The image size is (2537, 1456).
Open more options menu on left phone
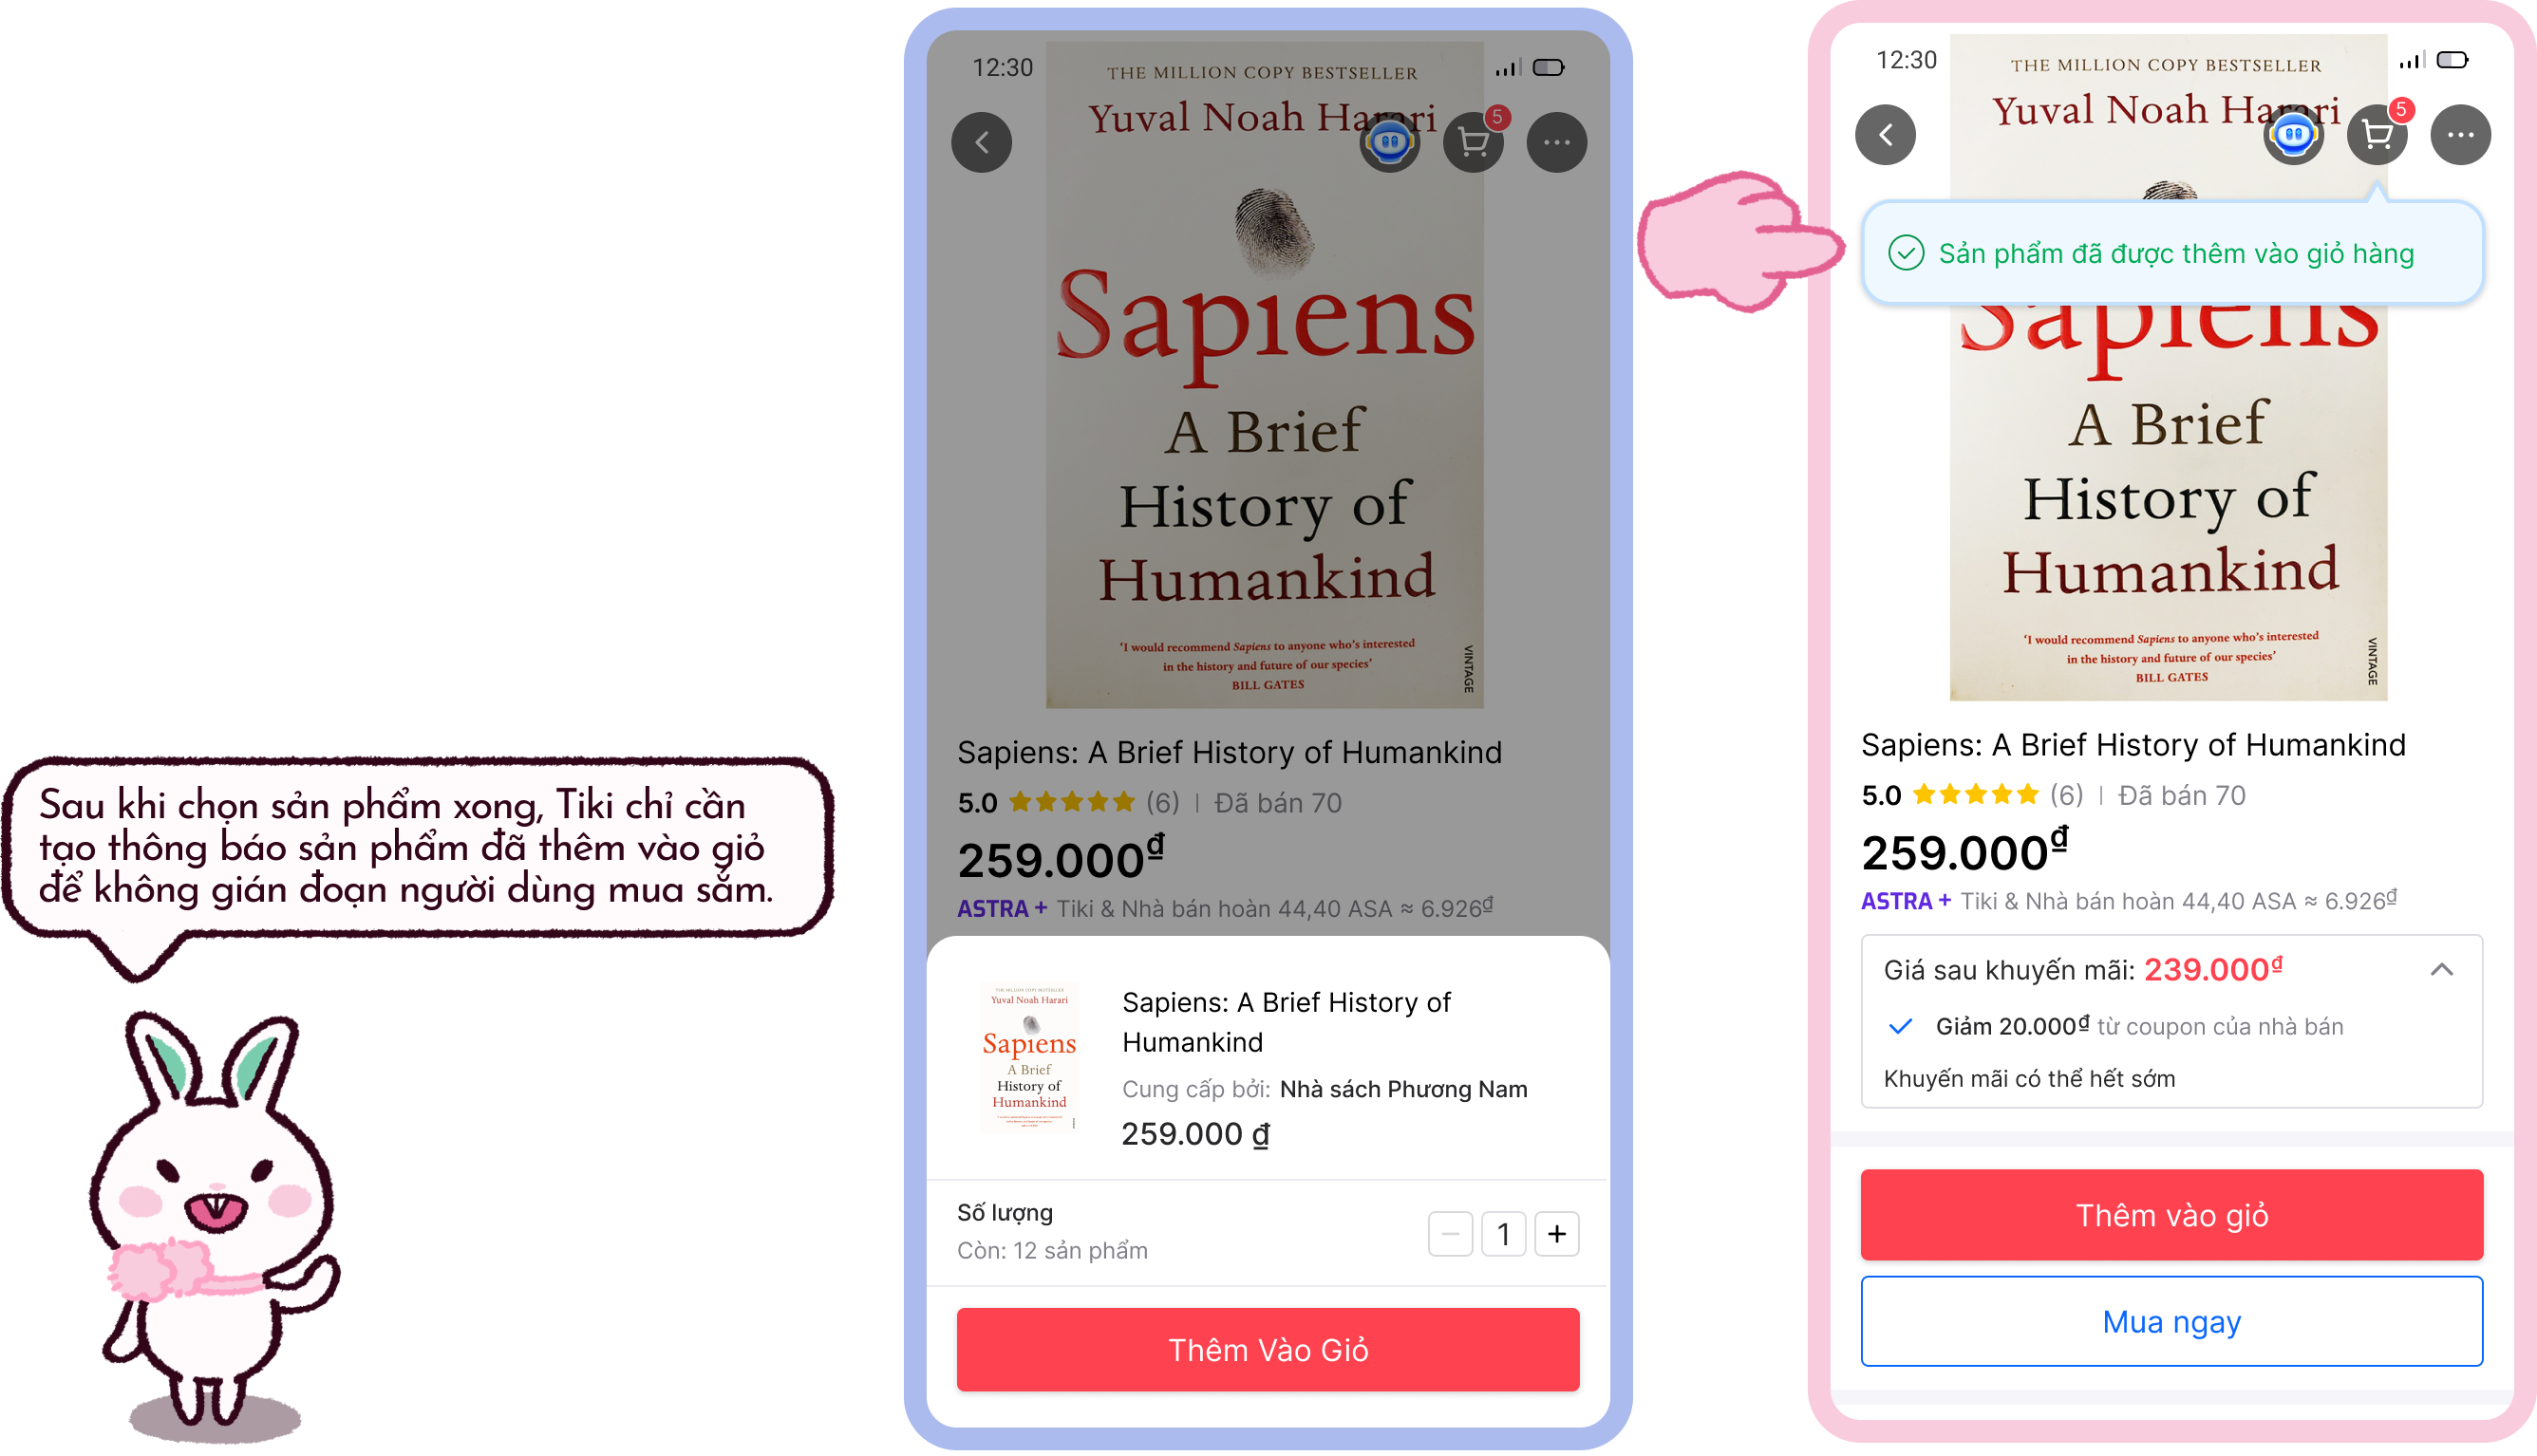pyautogui.click(x=1556, y=142)
